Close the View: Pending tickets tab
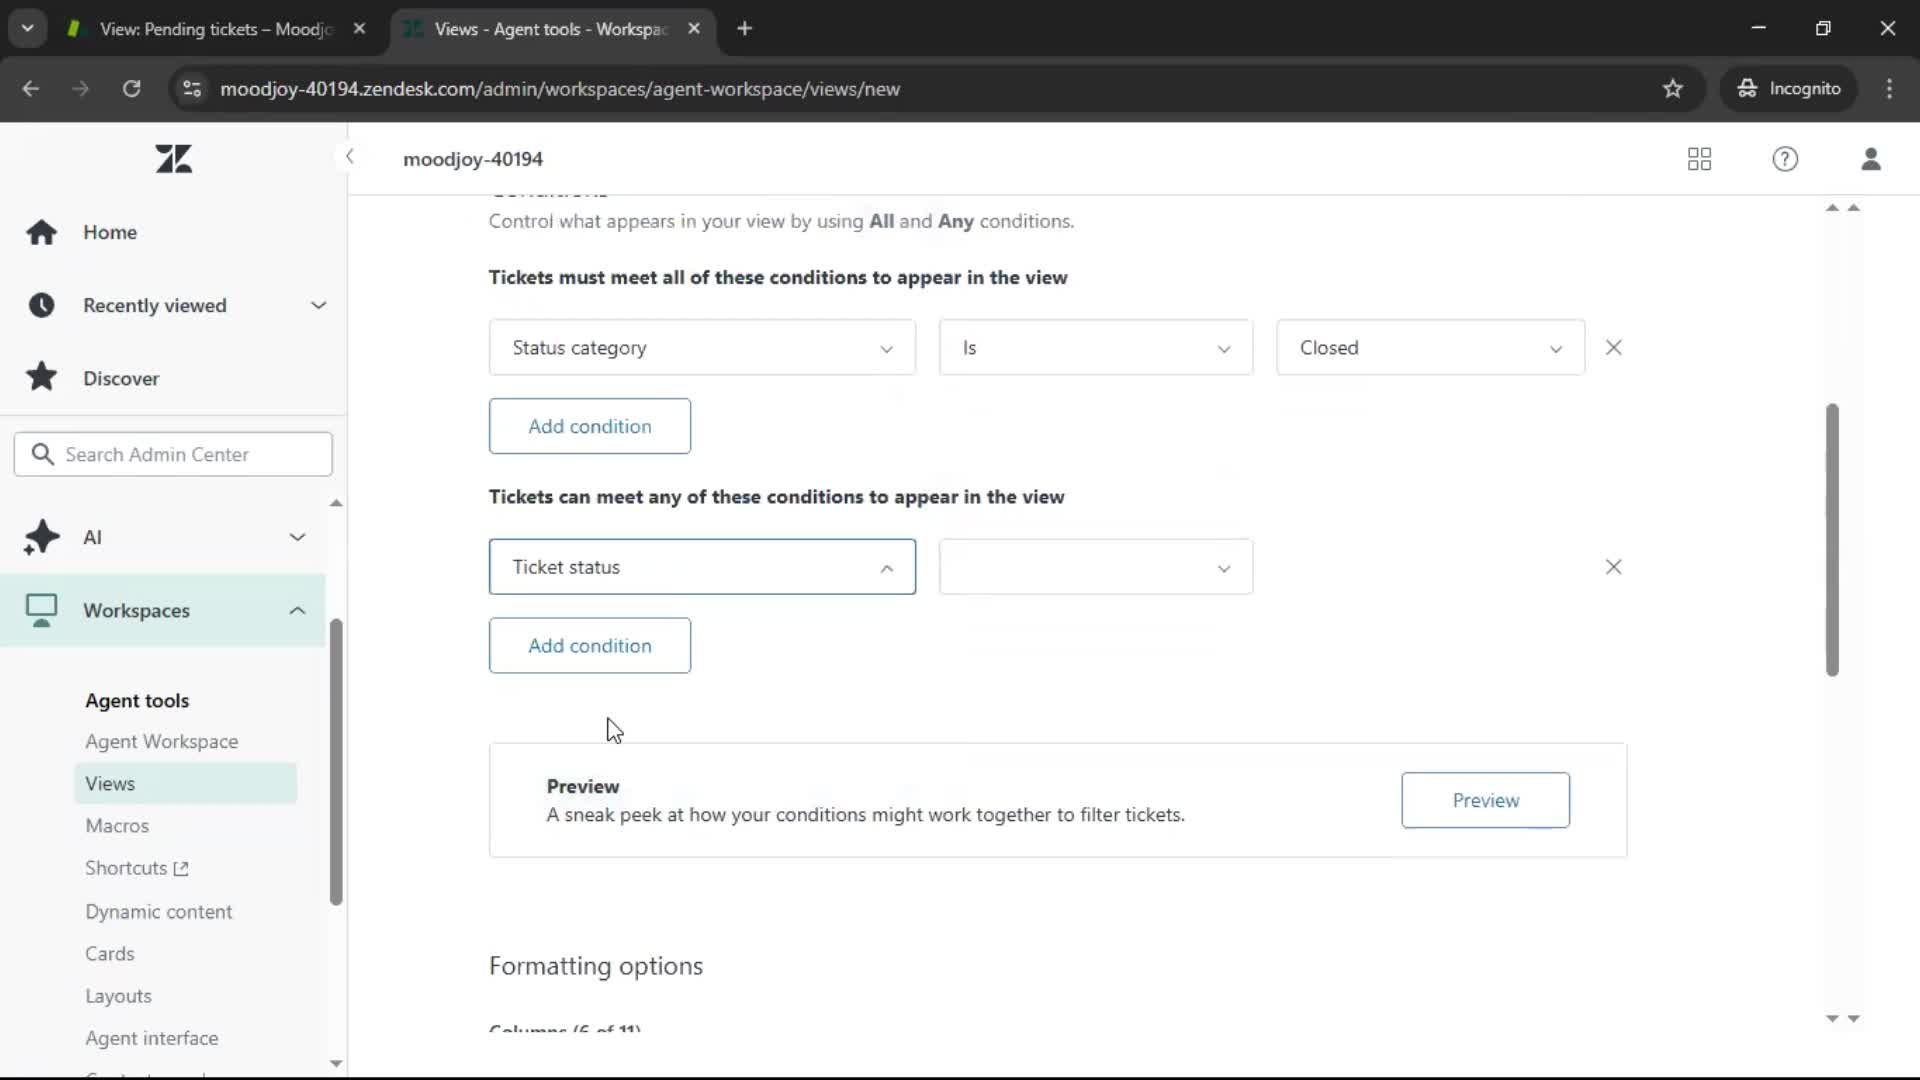The height and width of the screenshot is (1080, 1920). tap(359, 29)
